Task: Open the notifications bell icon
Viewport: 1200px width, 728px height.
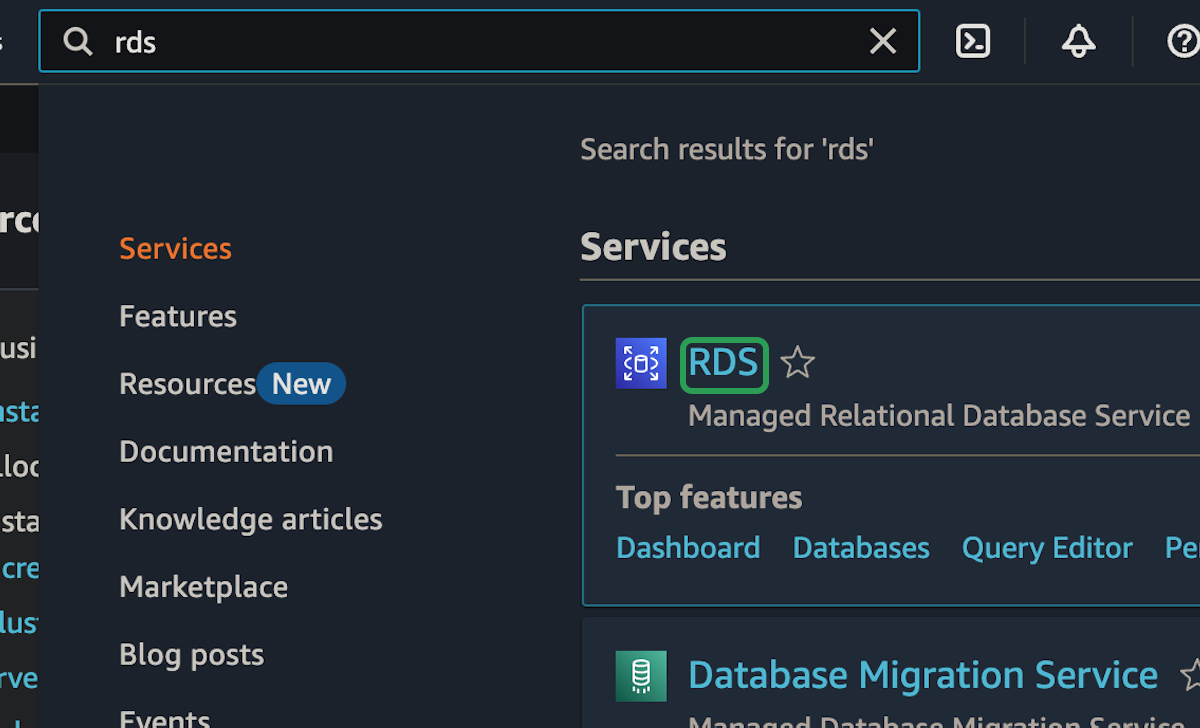Action: pos(1078,41)
